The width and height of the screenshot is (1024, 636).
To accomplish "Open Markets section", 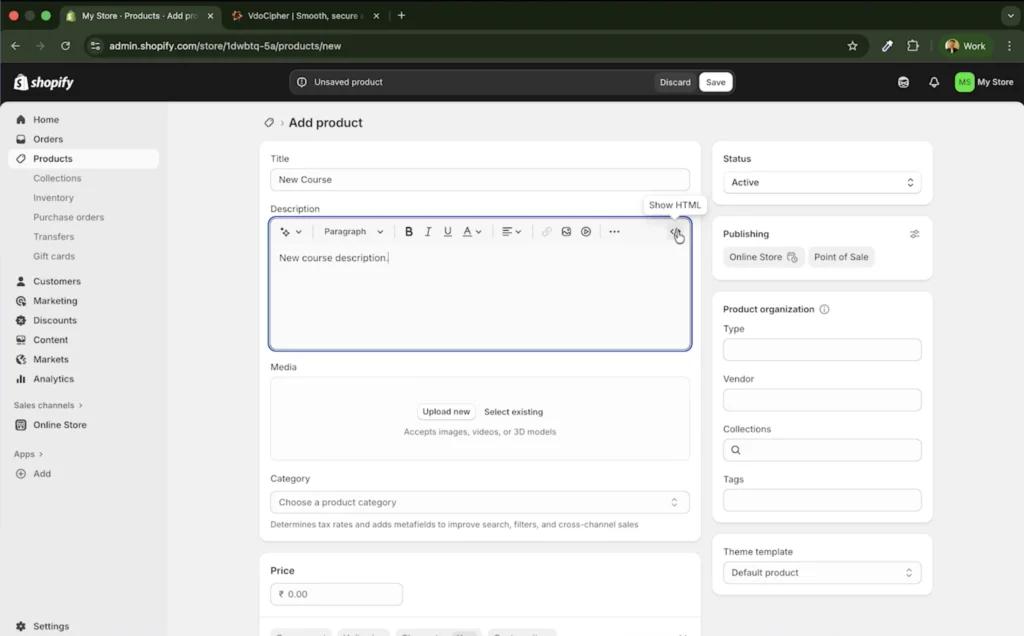I will coord(84,360).
